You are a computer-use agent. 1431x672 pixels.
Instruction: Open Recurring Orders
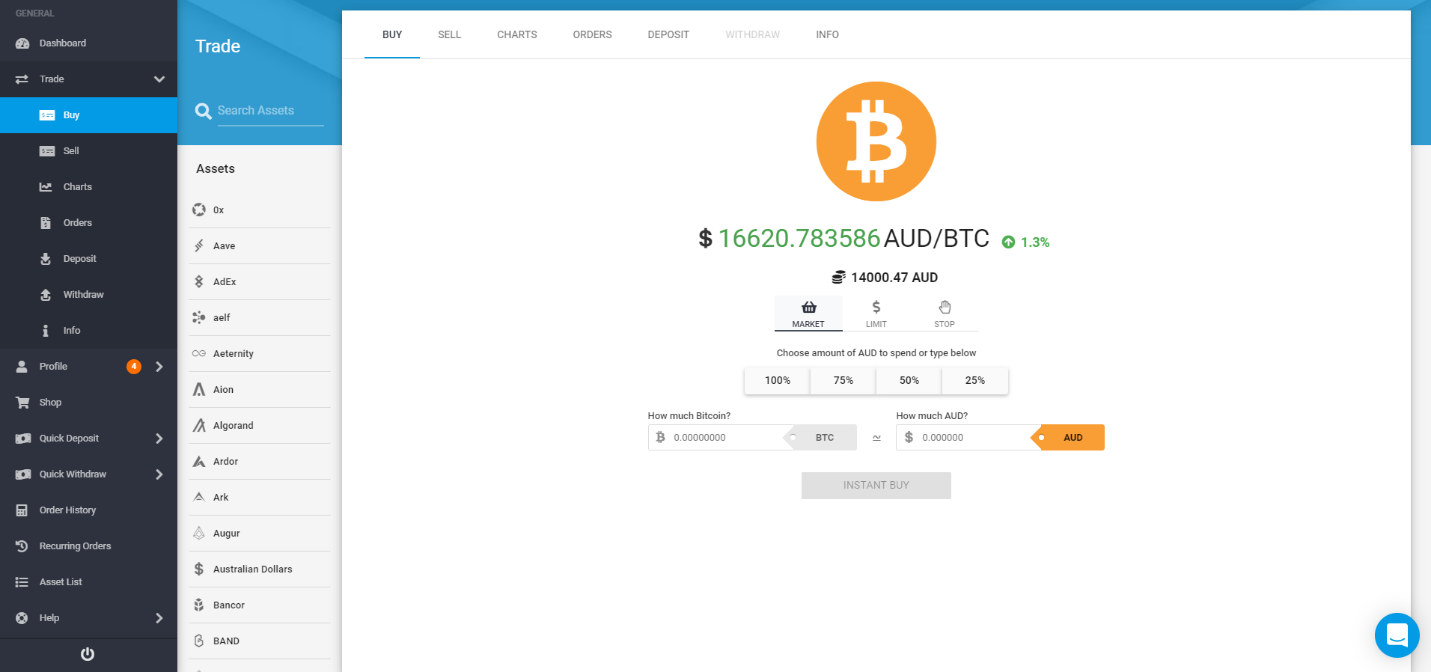click(88, 546)
